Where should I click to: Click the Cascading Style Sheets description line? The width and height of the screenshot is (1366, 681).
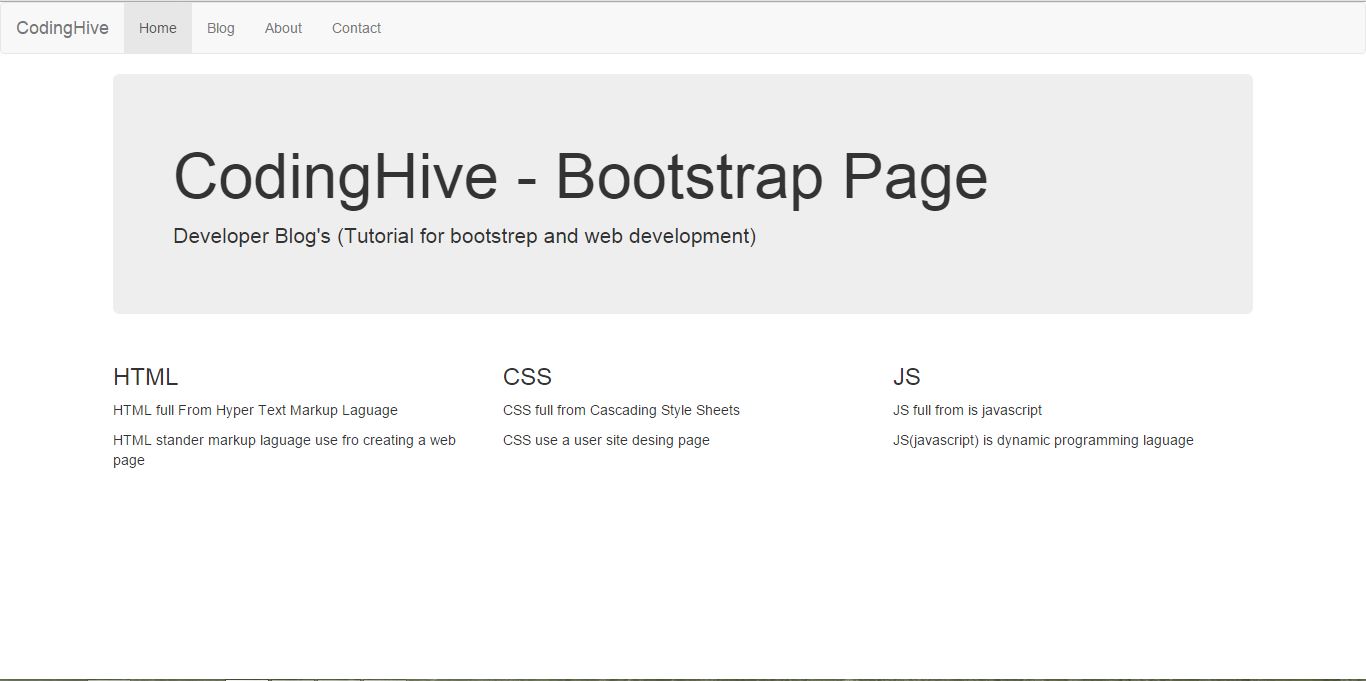(x=621, y=410)
